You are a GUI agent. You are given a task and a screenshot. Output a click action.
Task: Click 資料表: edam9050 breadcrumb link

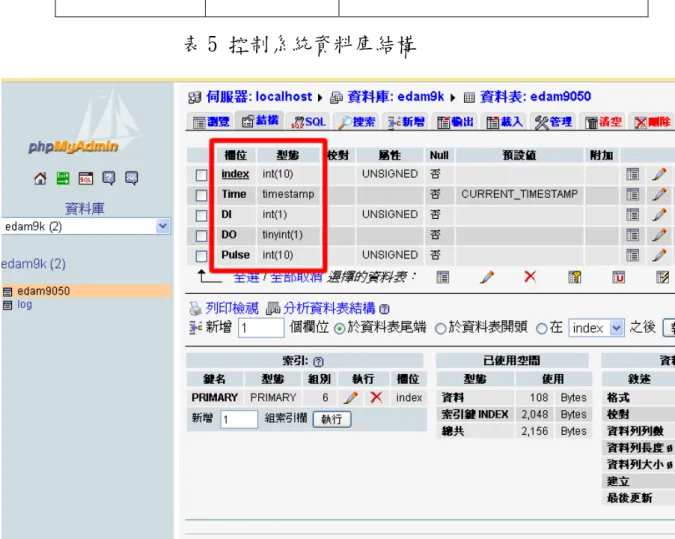[535, 96]
